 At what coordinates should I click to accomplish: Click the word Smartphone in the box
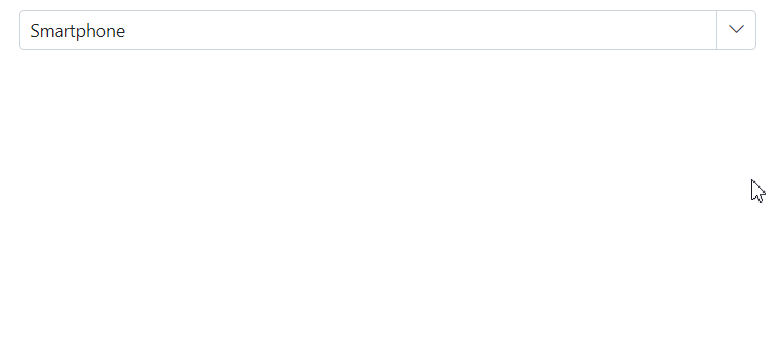pos(78,31)
